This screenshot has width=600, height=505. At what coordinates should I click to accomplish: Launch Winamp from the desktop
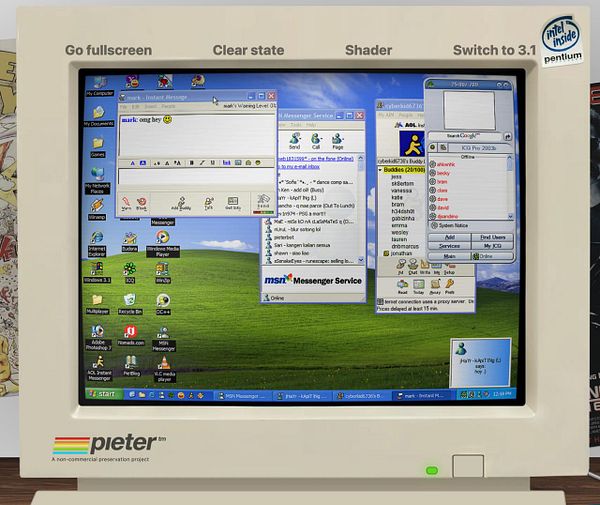(97, 210)
